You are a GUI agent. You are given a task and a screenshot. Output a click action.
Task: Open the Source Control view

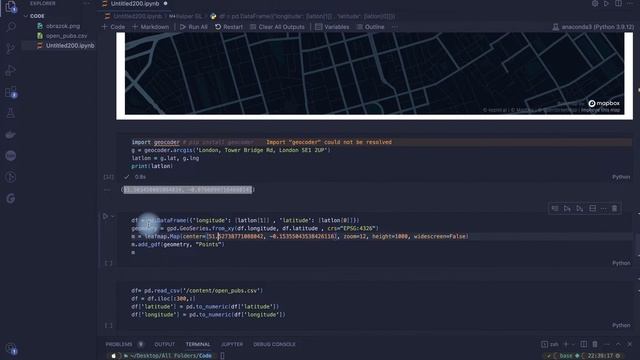11,49
